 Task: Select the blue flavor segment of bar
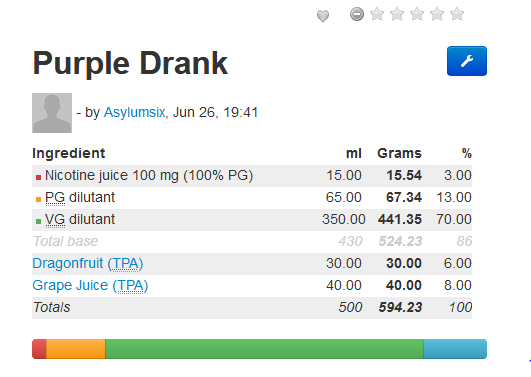click(455, 349)
